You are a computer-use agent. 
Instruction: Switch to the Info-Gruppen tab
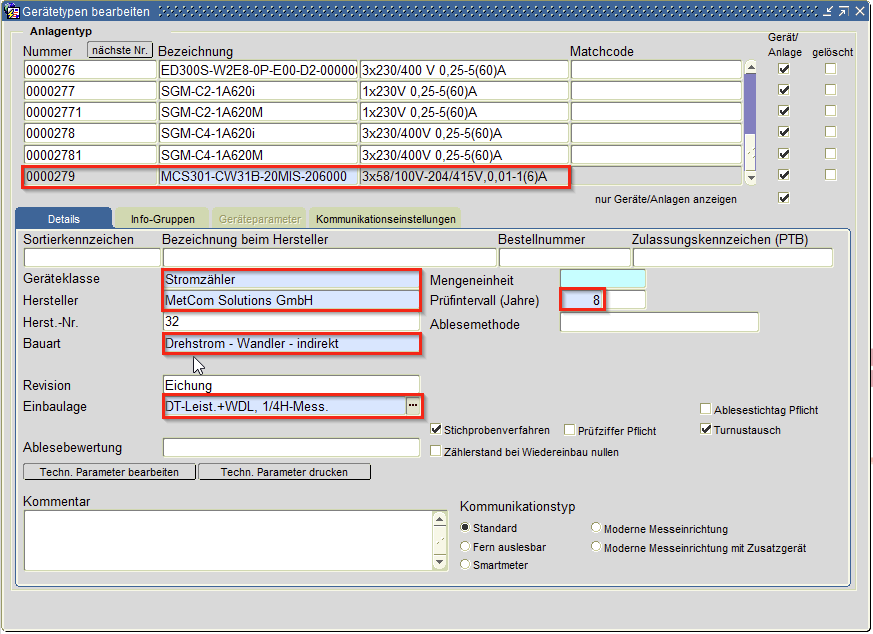click(162, 219)
